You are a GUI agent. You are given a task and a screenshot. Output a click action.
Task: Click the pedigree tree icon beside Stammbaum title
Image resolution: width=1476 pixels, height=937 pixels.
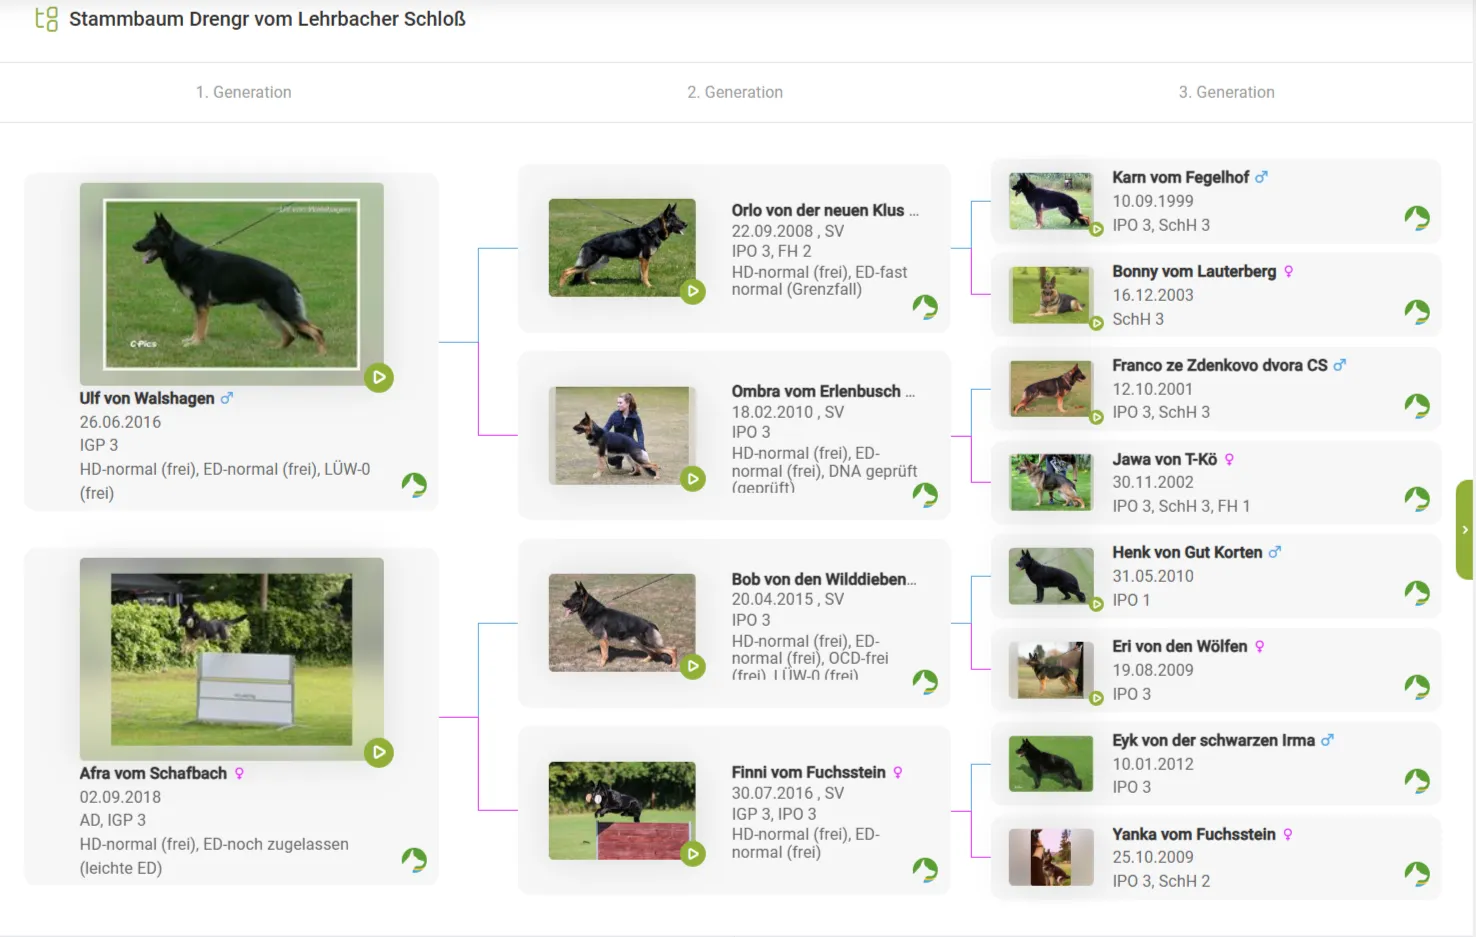click(x=46, y=19)
